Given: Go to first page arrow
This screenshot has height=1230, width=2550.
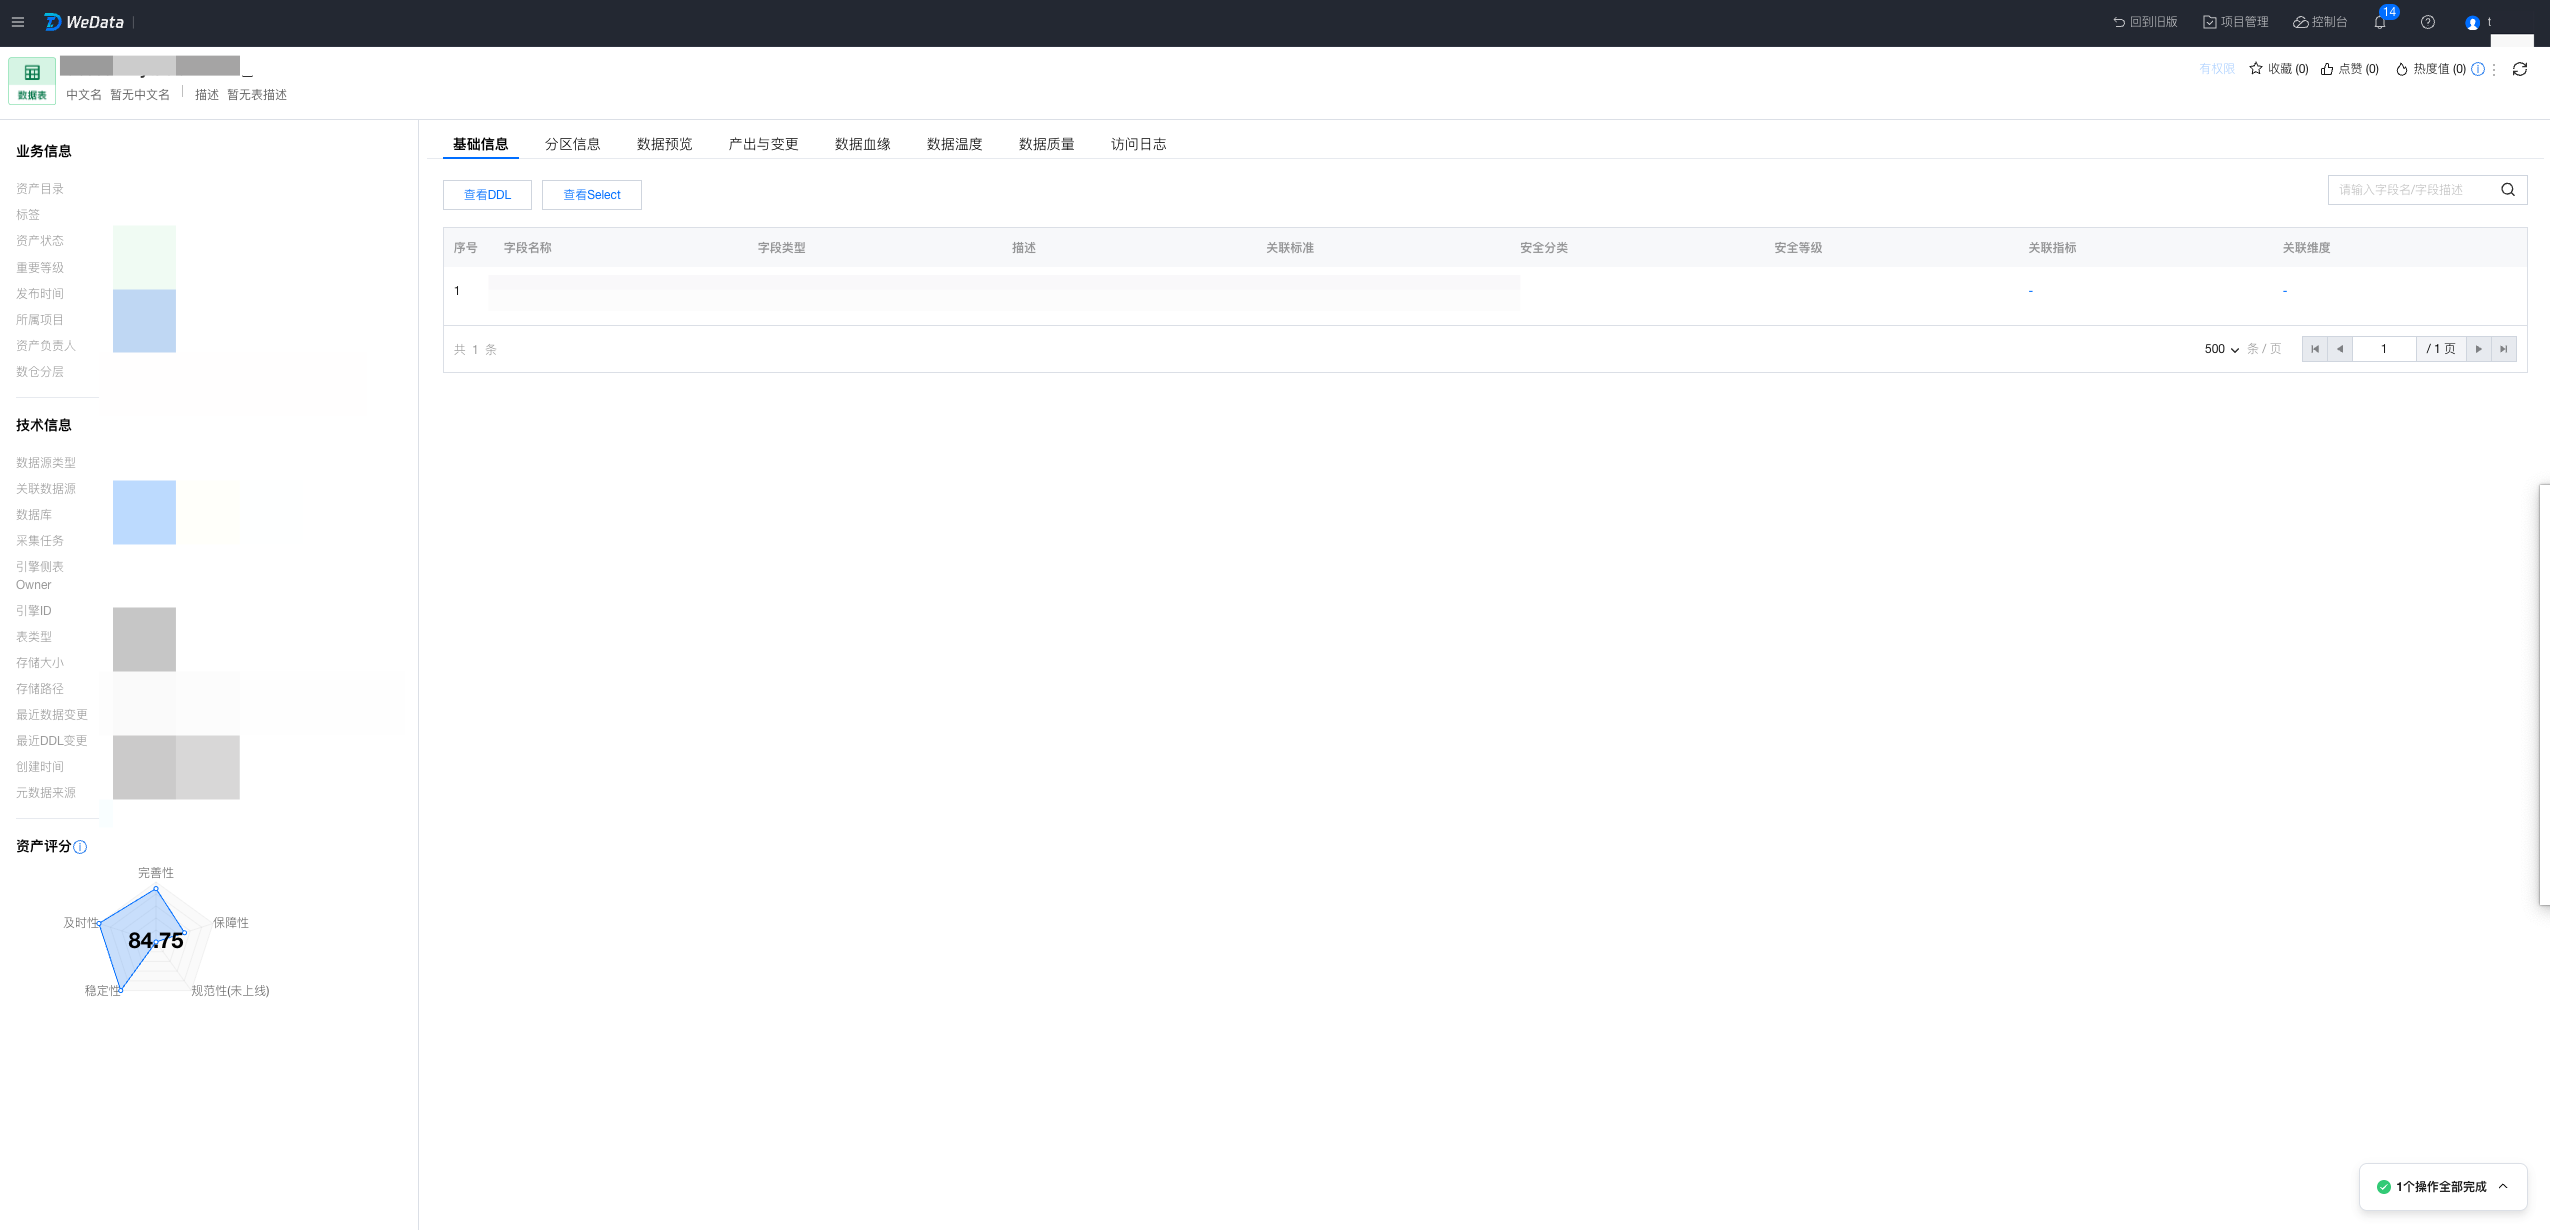Looking at the screenshot, I should [x=2315, y=349].
